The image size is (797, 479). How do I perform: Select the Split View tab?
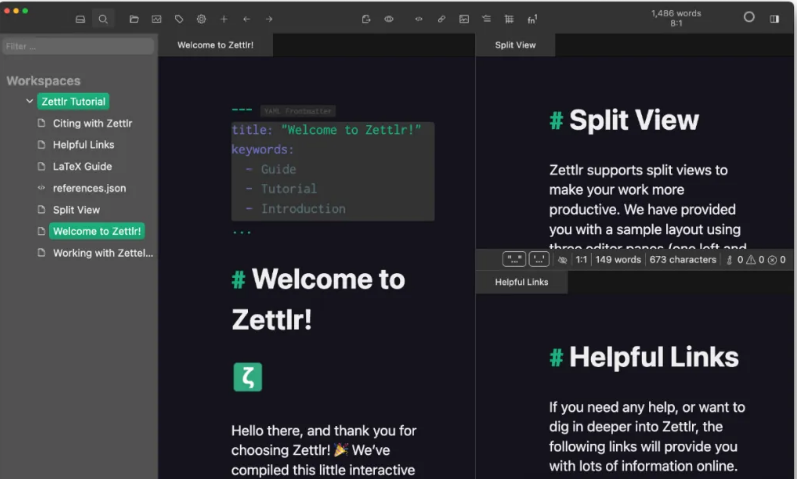(515, 45)
